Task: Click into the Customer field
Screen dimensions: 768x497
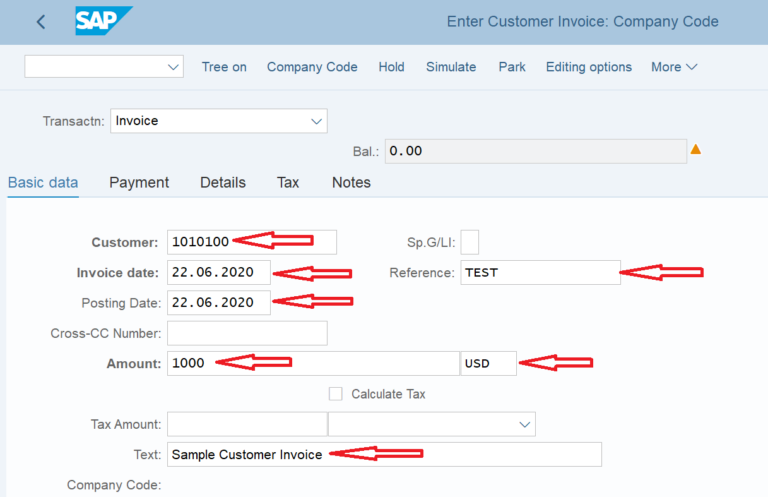Action: click(x=252, y=242)
